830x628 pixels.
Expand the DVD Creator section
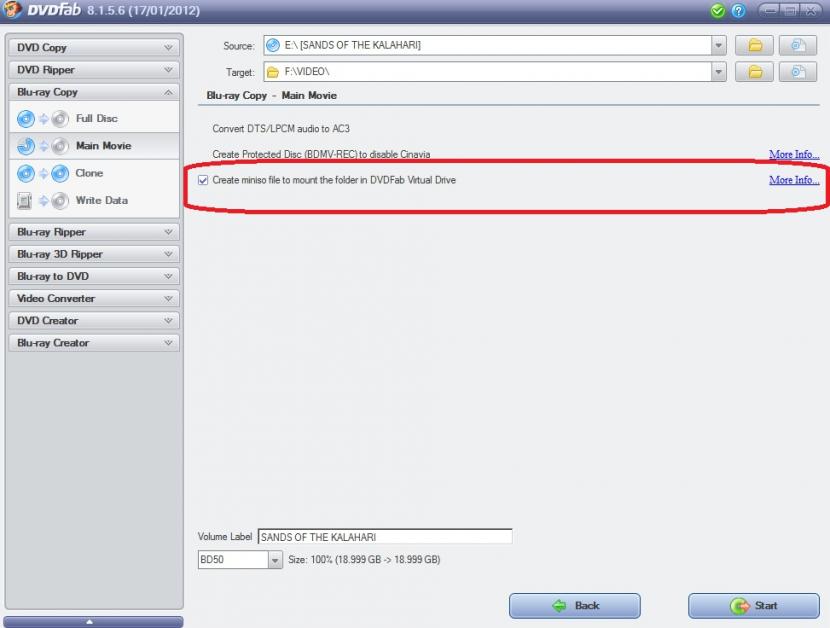tap(94, 321)
